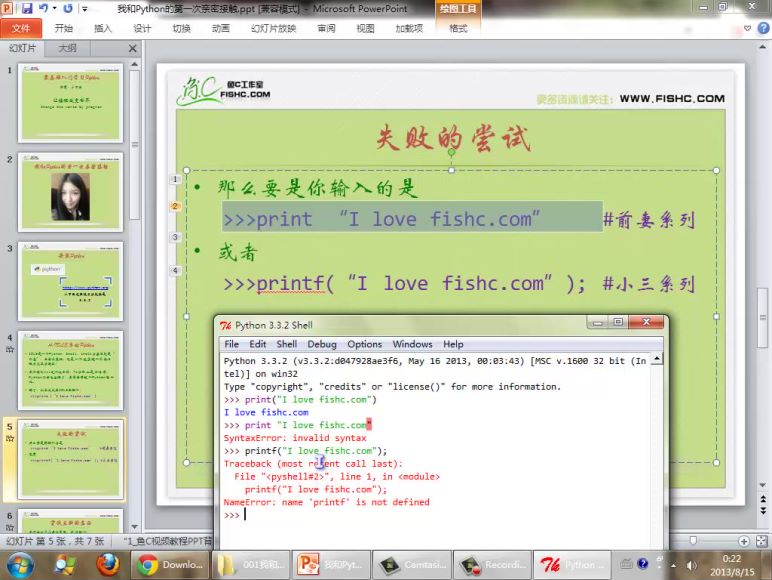Click the Save icon in quick access toolbar

click(27, 8)
